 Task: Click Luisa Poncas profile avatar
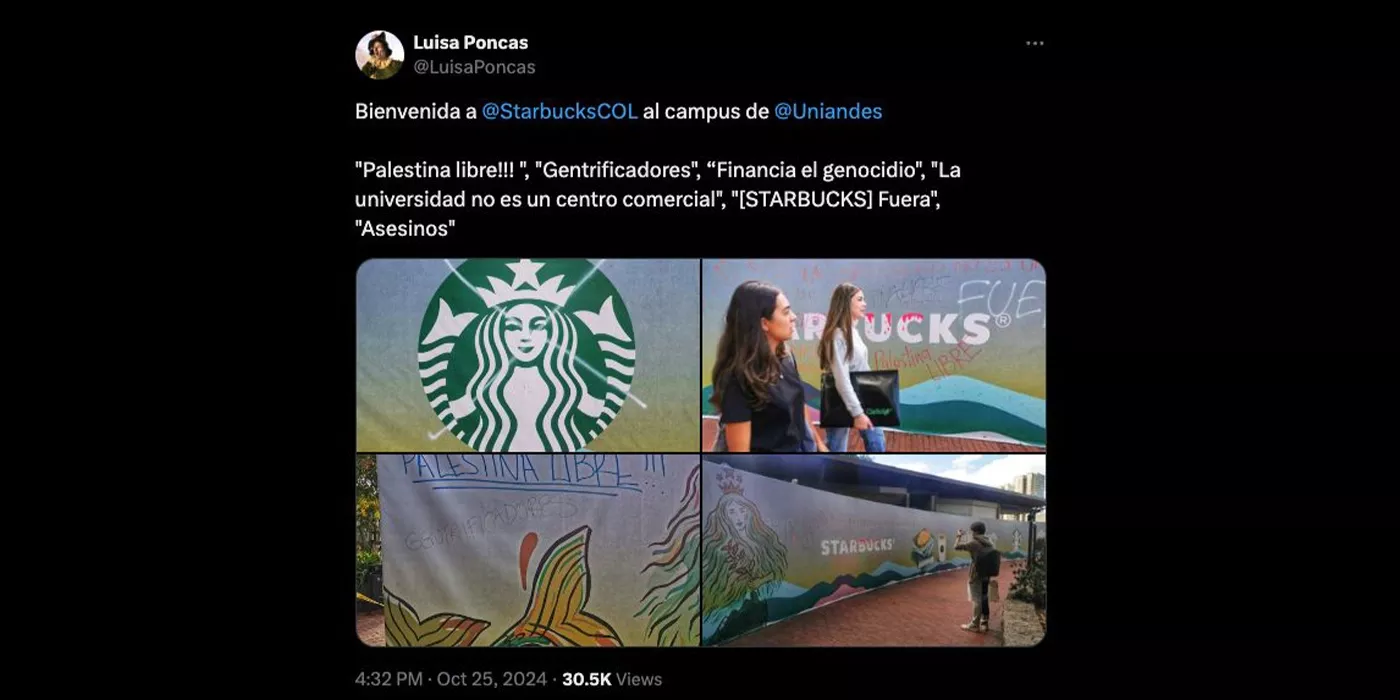point(379,54)
